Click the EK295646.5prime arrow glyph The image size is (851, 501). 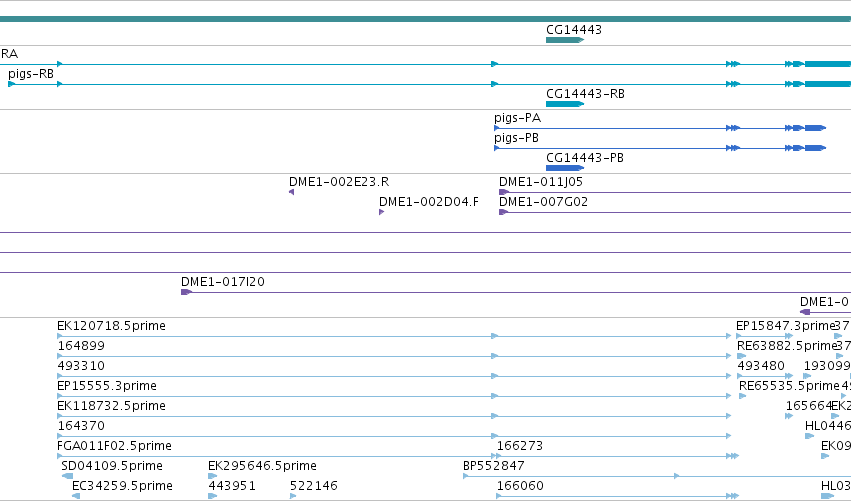coord(213,476)
